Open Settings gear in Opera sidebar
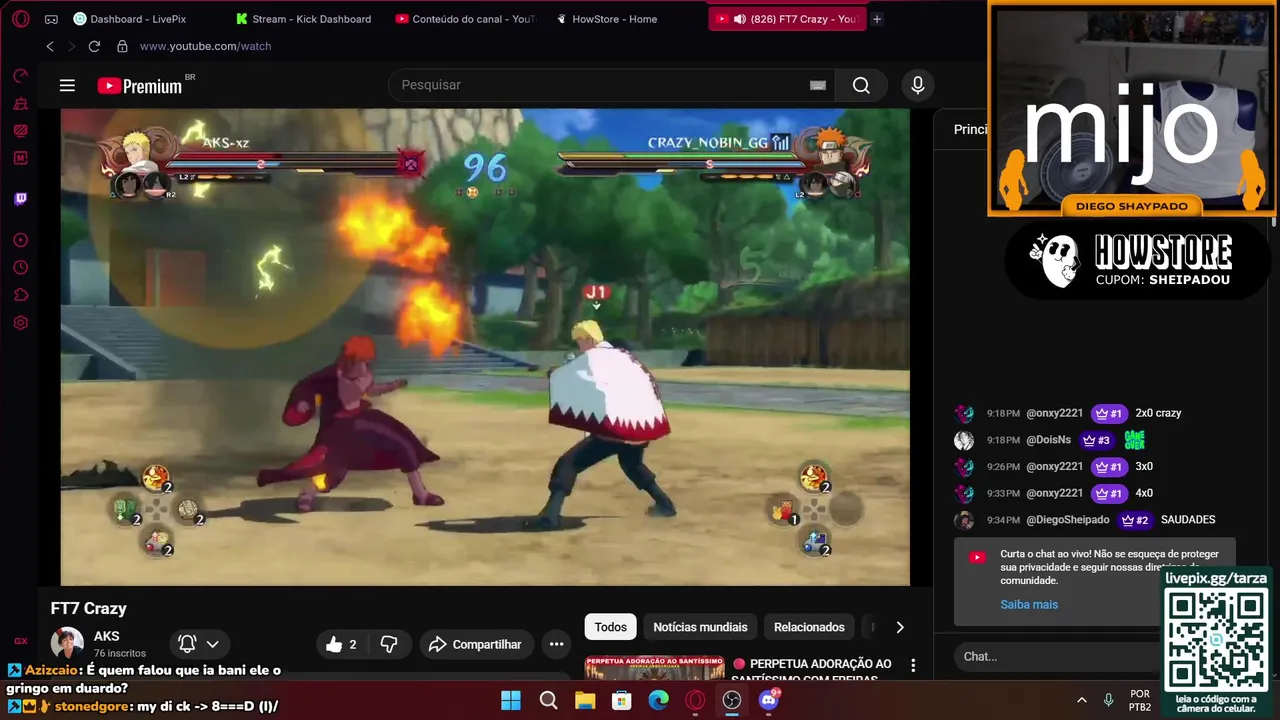This screenshot has width=1280, height=720. 20,323
